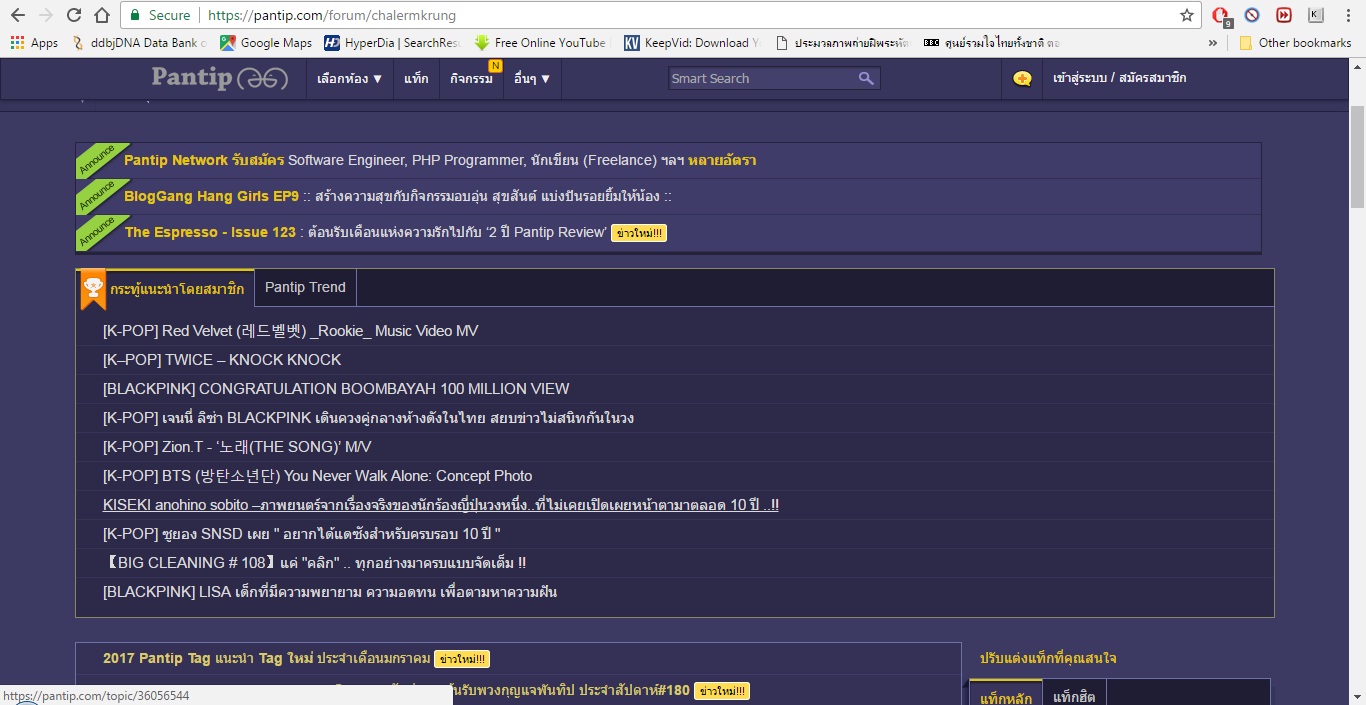1366x705 pixels.
Task: Open the Free Online YouTube bookmark
Action: (541, 43)
